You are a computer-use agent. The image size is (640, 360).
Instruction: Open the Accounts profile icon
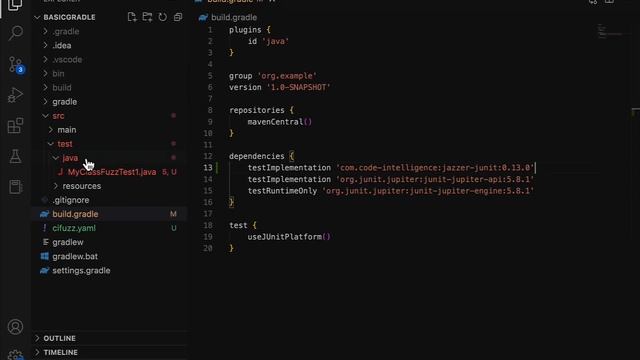(x=16, y=327)
